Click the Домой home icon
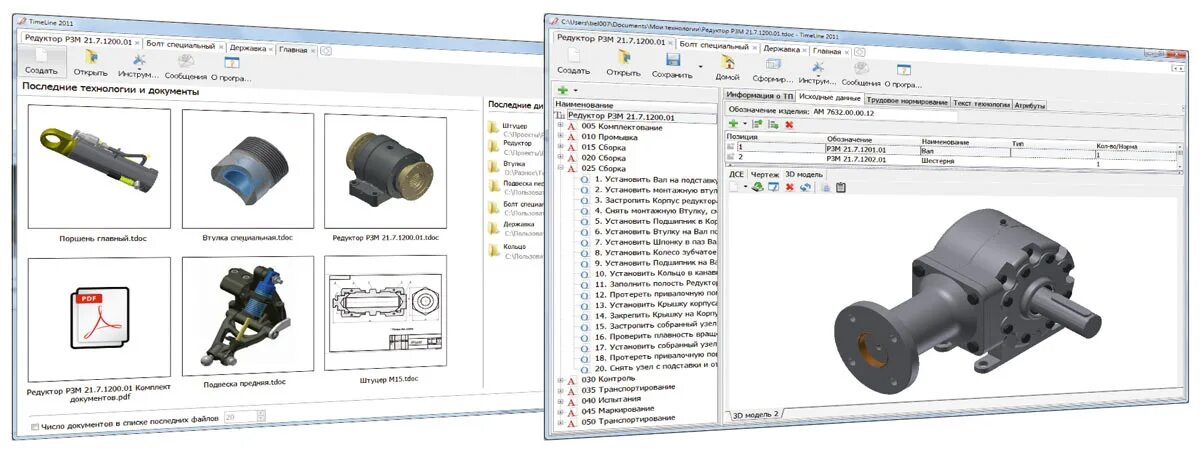Screen dimensions: 1200x464 [x=728, y=63]
